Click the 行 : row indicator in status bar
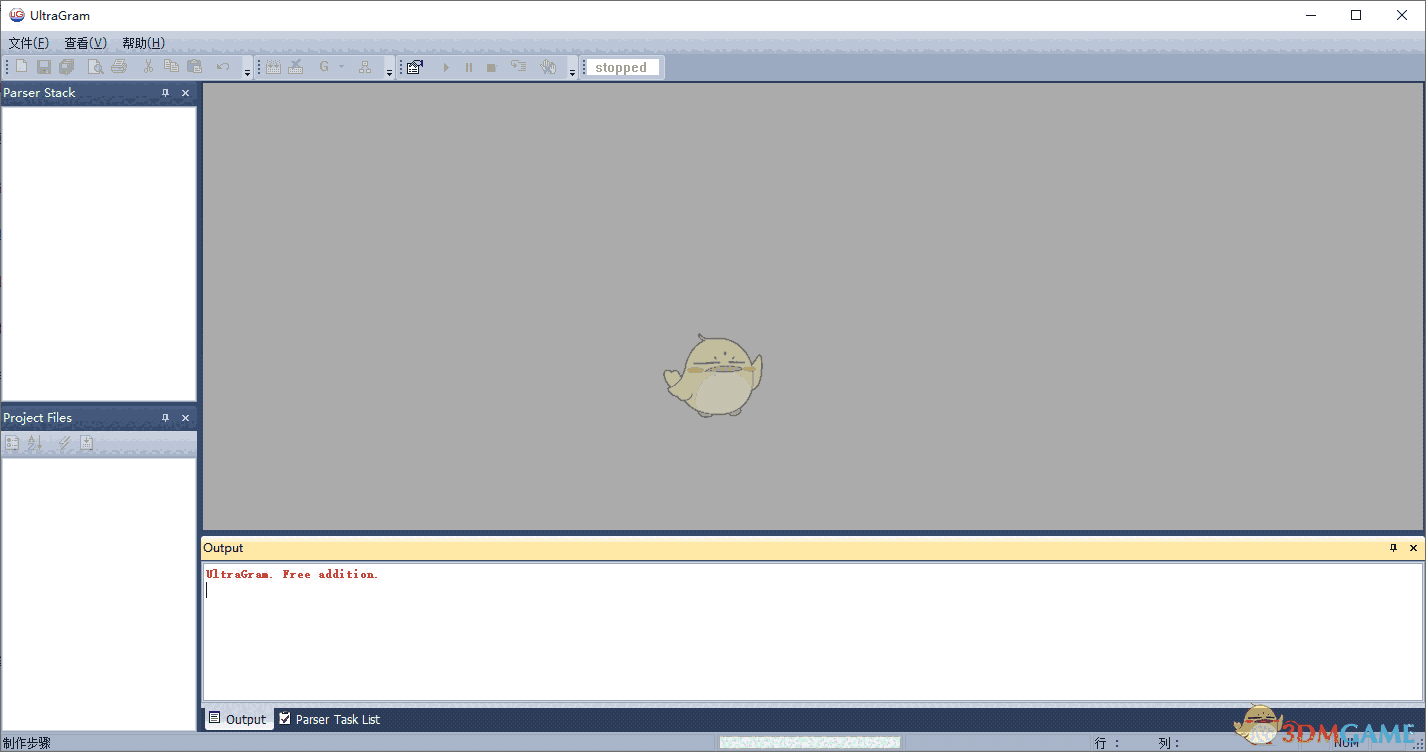Viewport: 1426px width, 752px height. pyautogui.click(x=1107, y=743)
